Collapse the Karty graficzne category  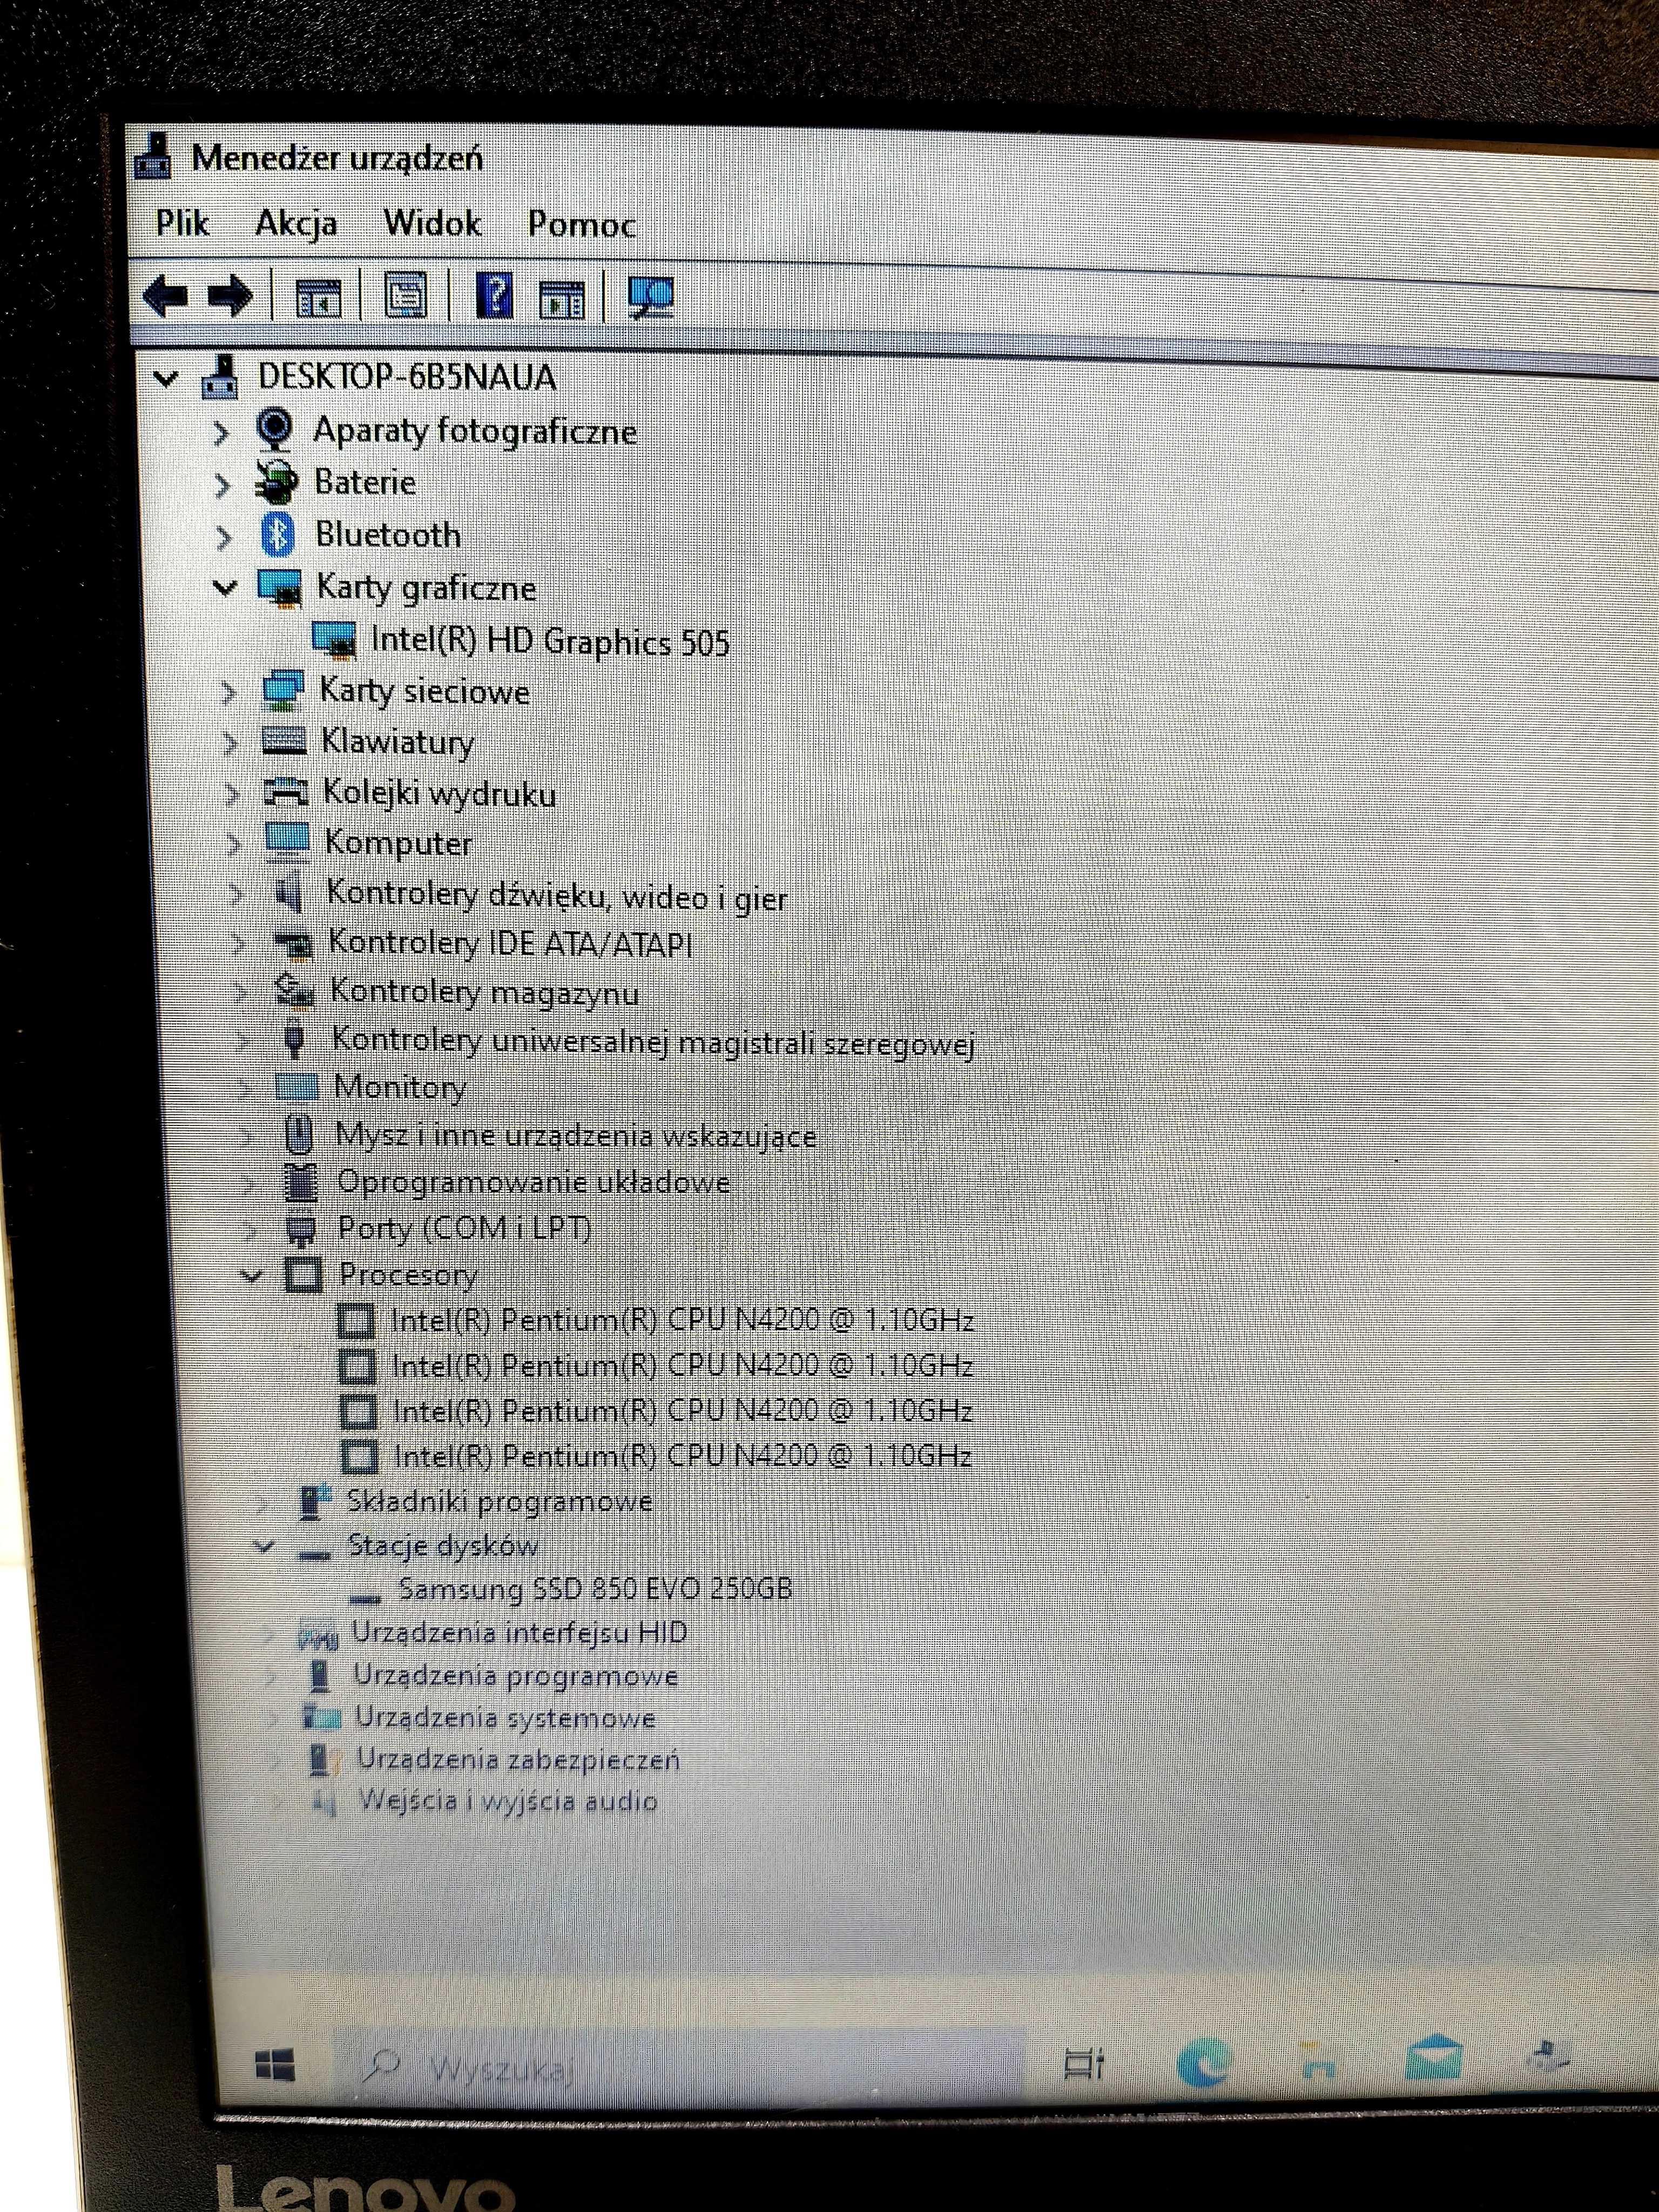pyautogui.click(x=226, y=587)
